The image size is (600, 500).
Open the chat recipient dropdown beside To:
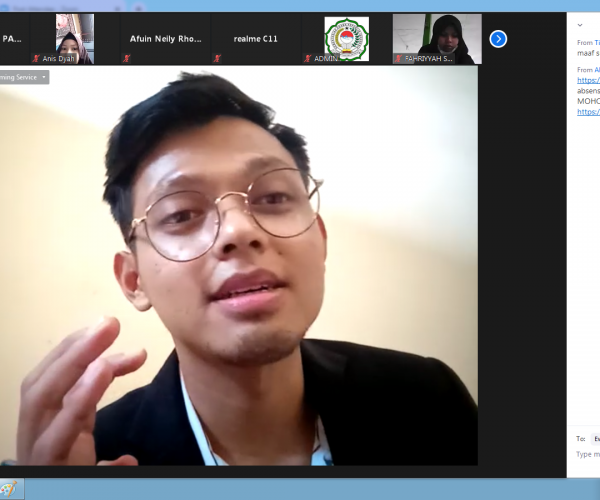pyautogui.click(x=595, y=438)
